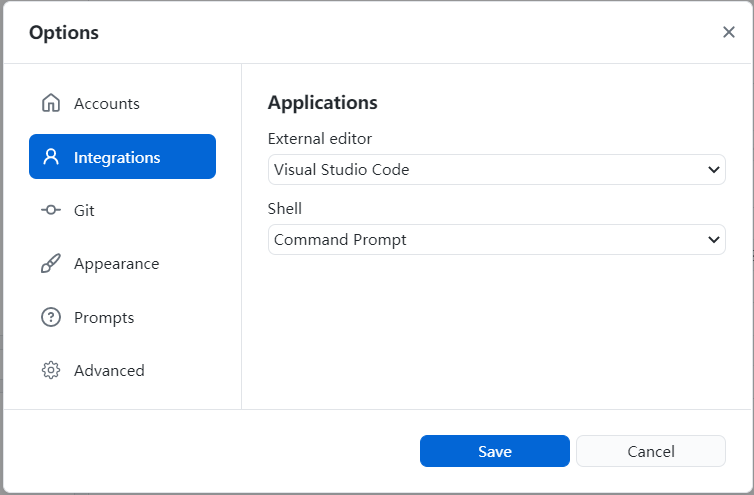Click the paintbrush icon beside Appearance
Viewport: 754px width, 495px height.
point(51,264)
